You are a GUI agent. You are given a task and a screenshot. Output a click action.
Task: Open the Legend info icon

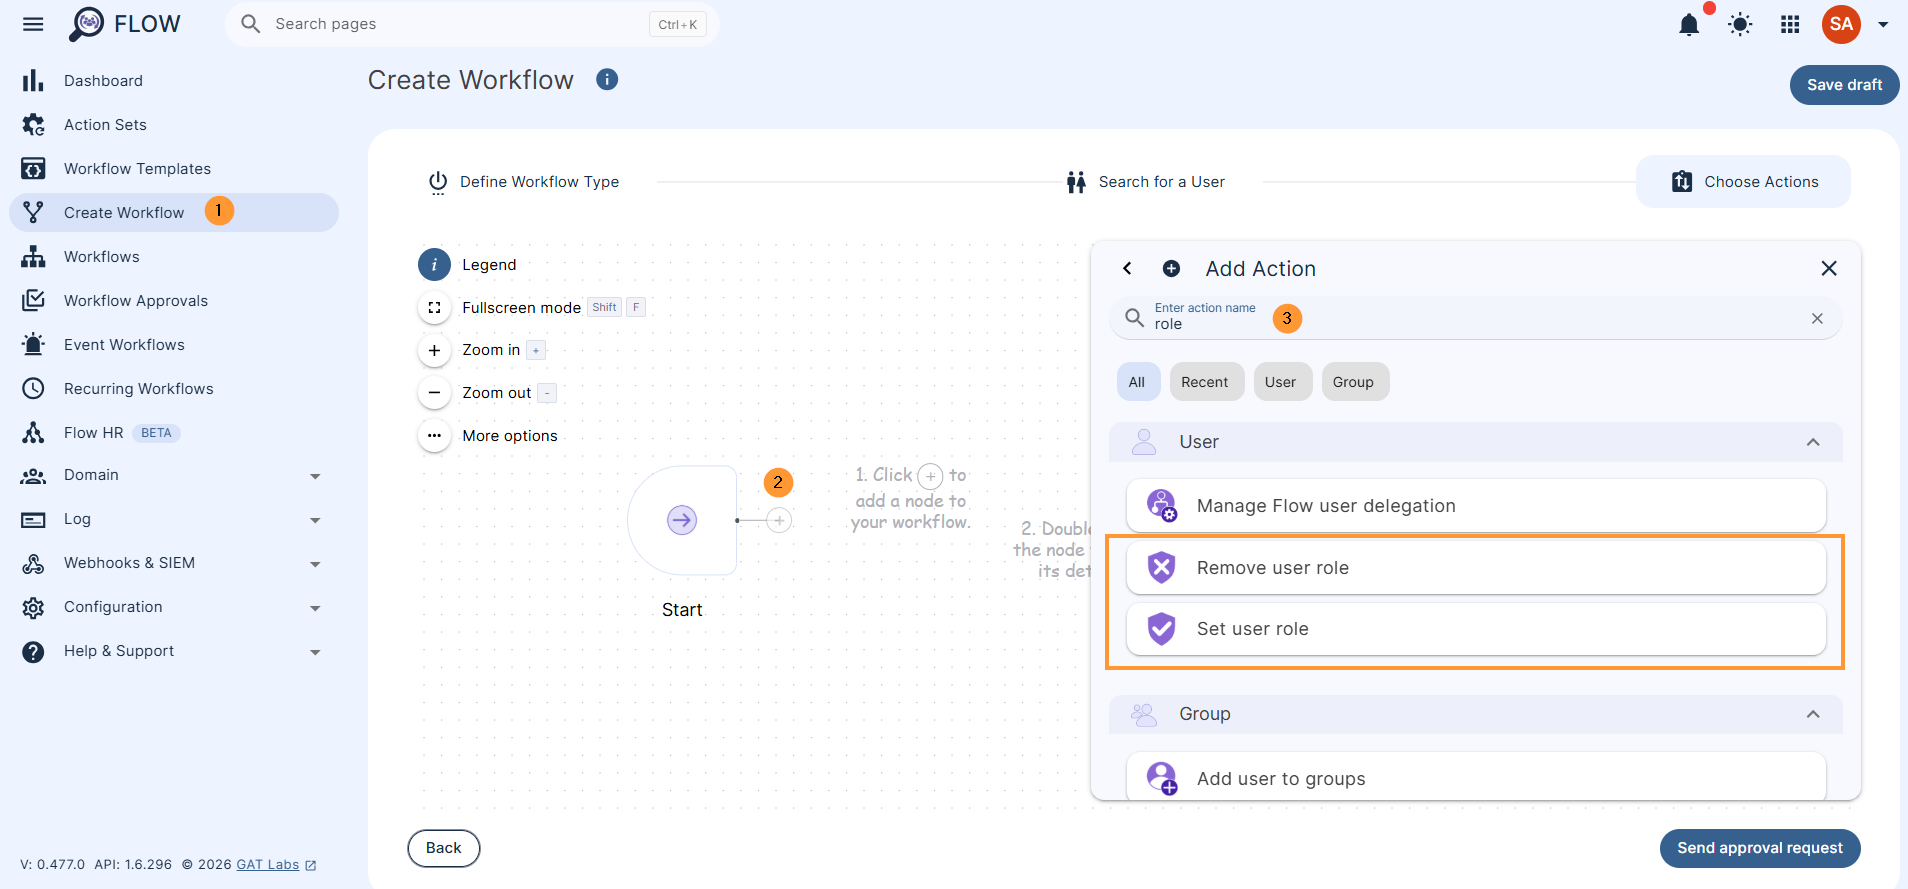click(434, 265)
